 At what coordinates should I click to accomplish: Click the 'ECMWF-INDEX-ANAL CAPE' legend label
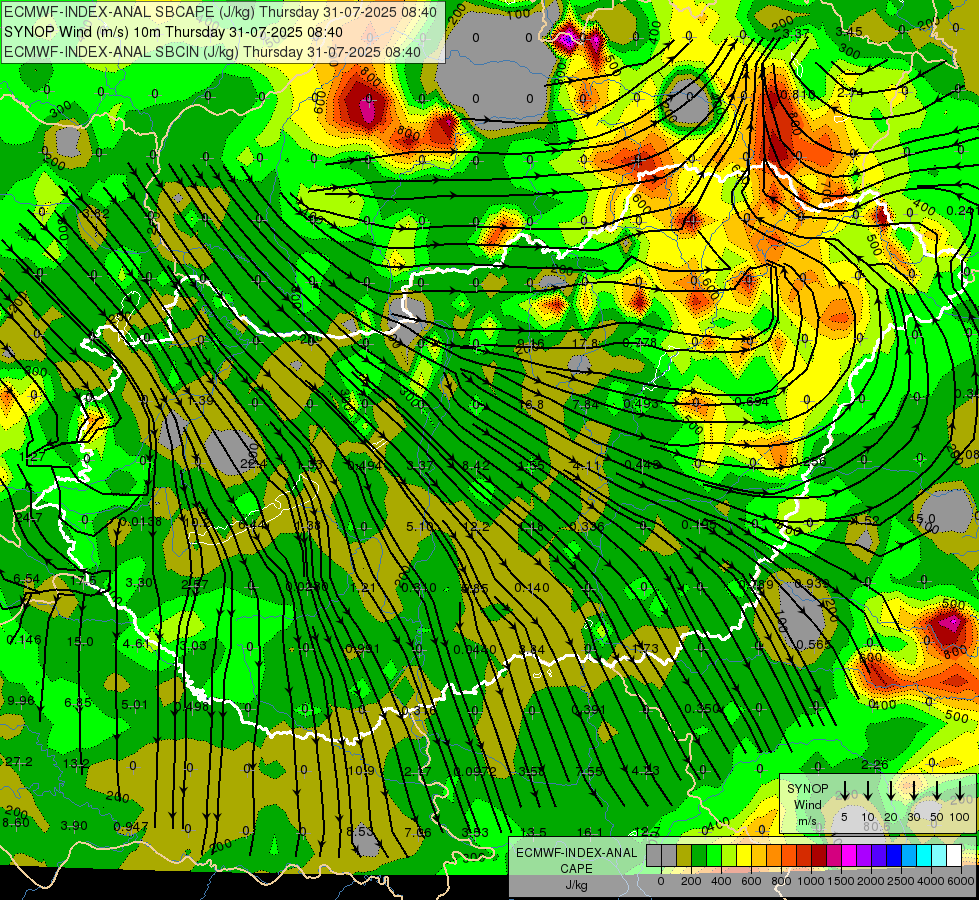click(x=576, y=860)
